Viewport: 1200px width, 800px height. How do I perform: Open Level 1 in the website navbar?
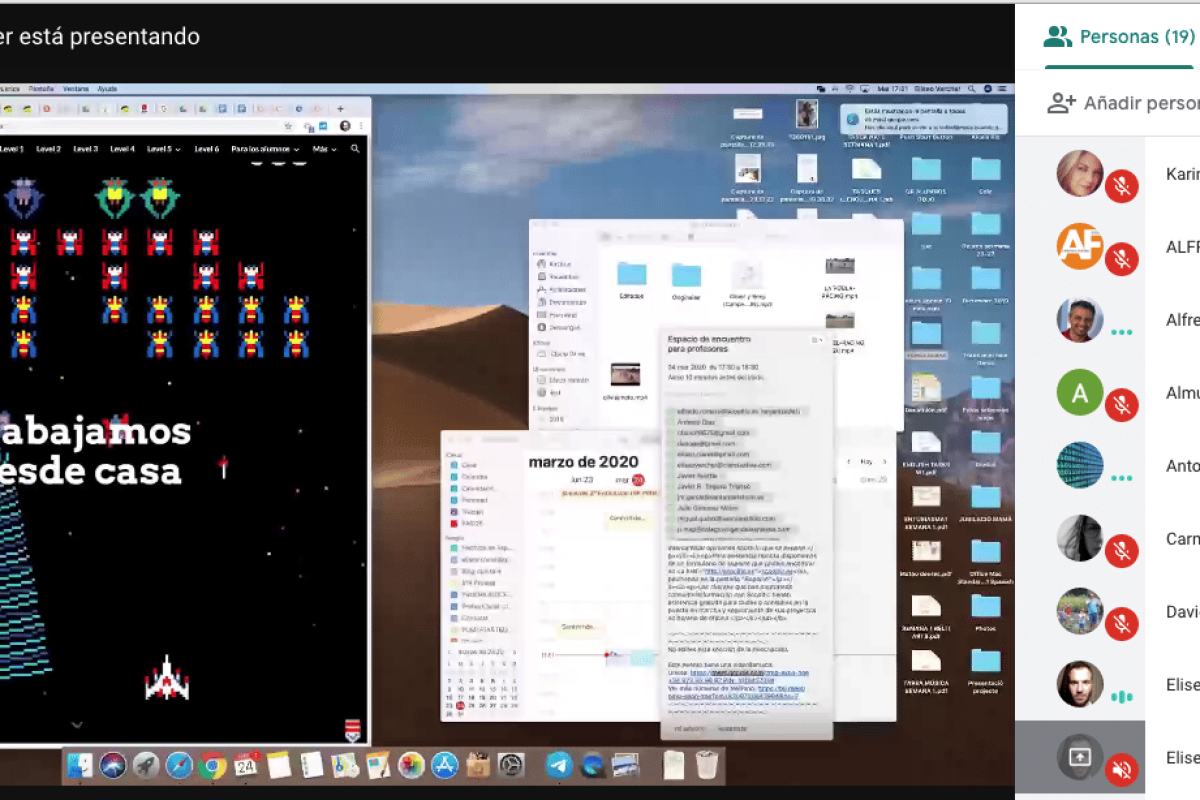pyautogui.click(x=11, y=149)
